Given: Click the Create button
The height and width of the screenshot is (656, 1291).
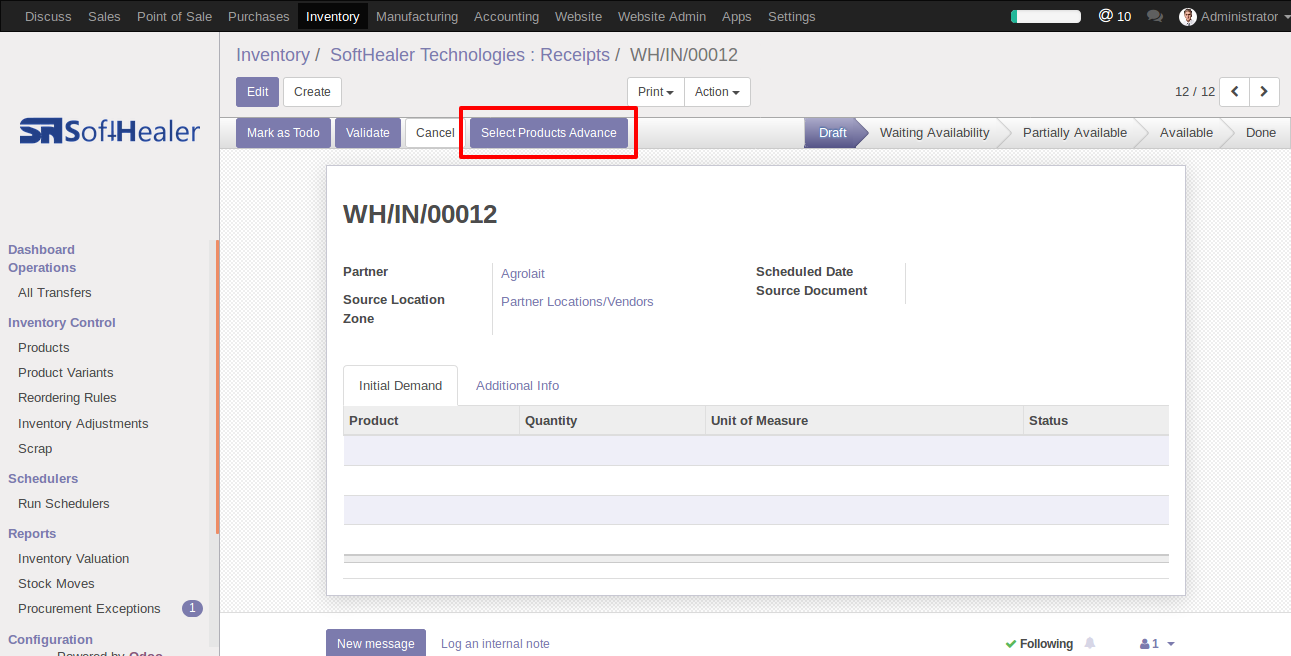Looking at the screenshot, I should coord(312,92).
